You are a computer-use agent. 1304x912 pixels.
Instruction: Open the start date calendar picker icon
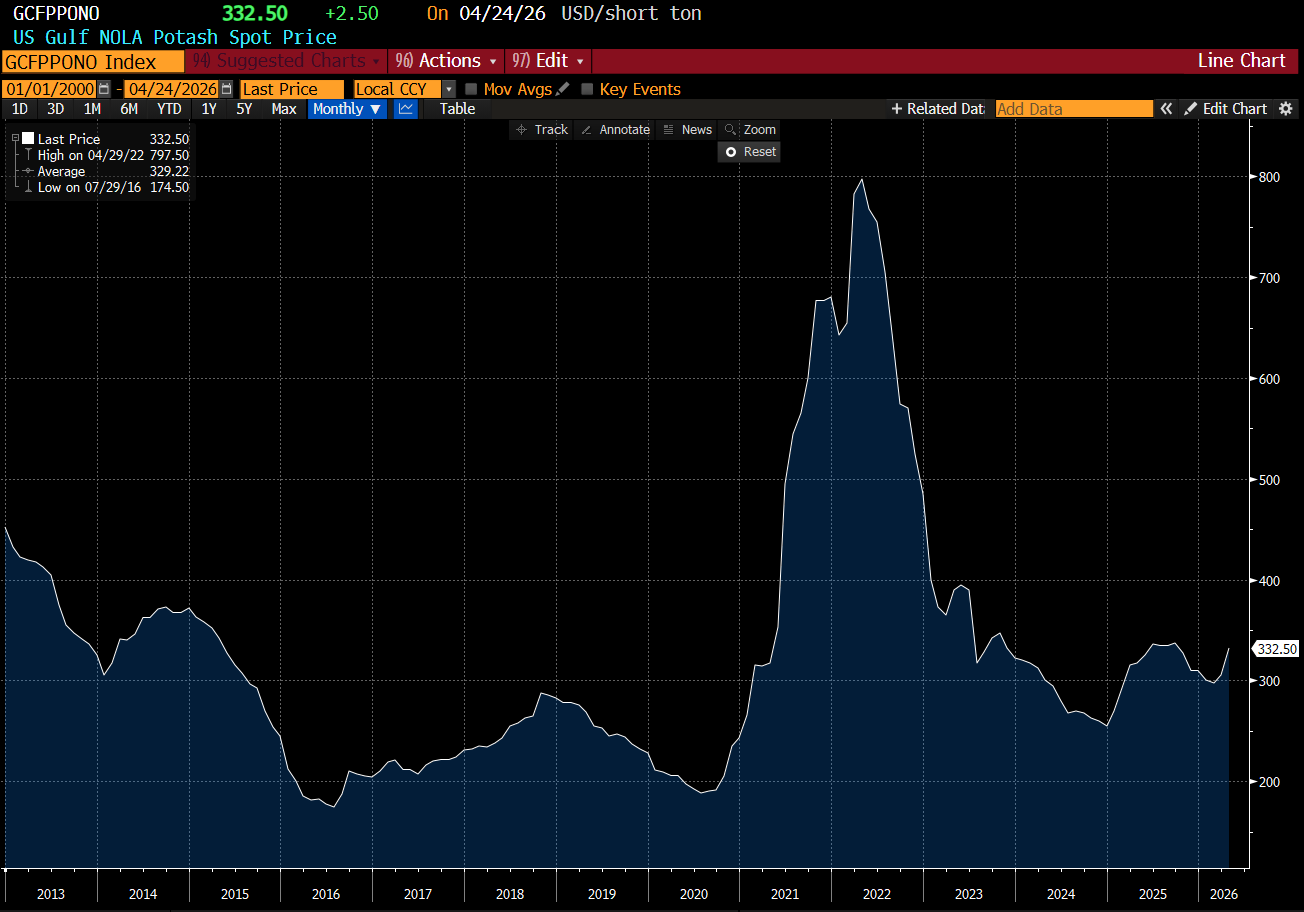tap(103, 89)
